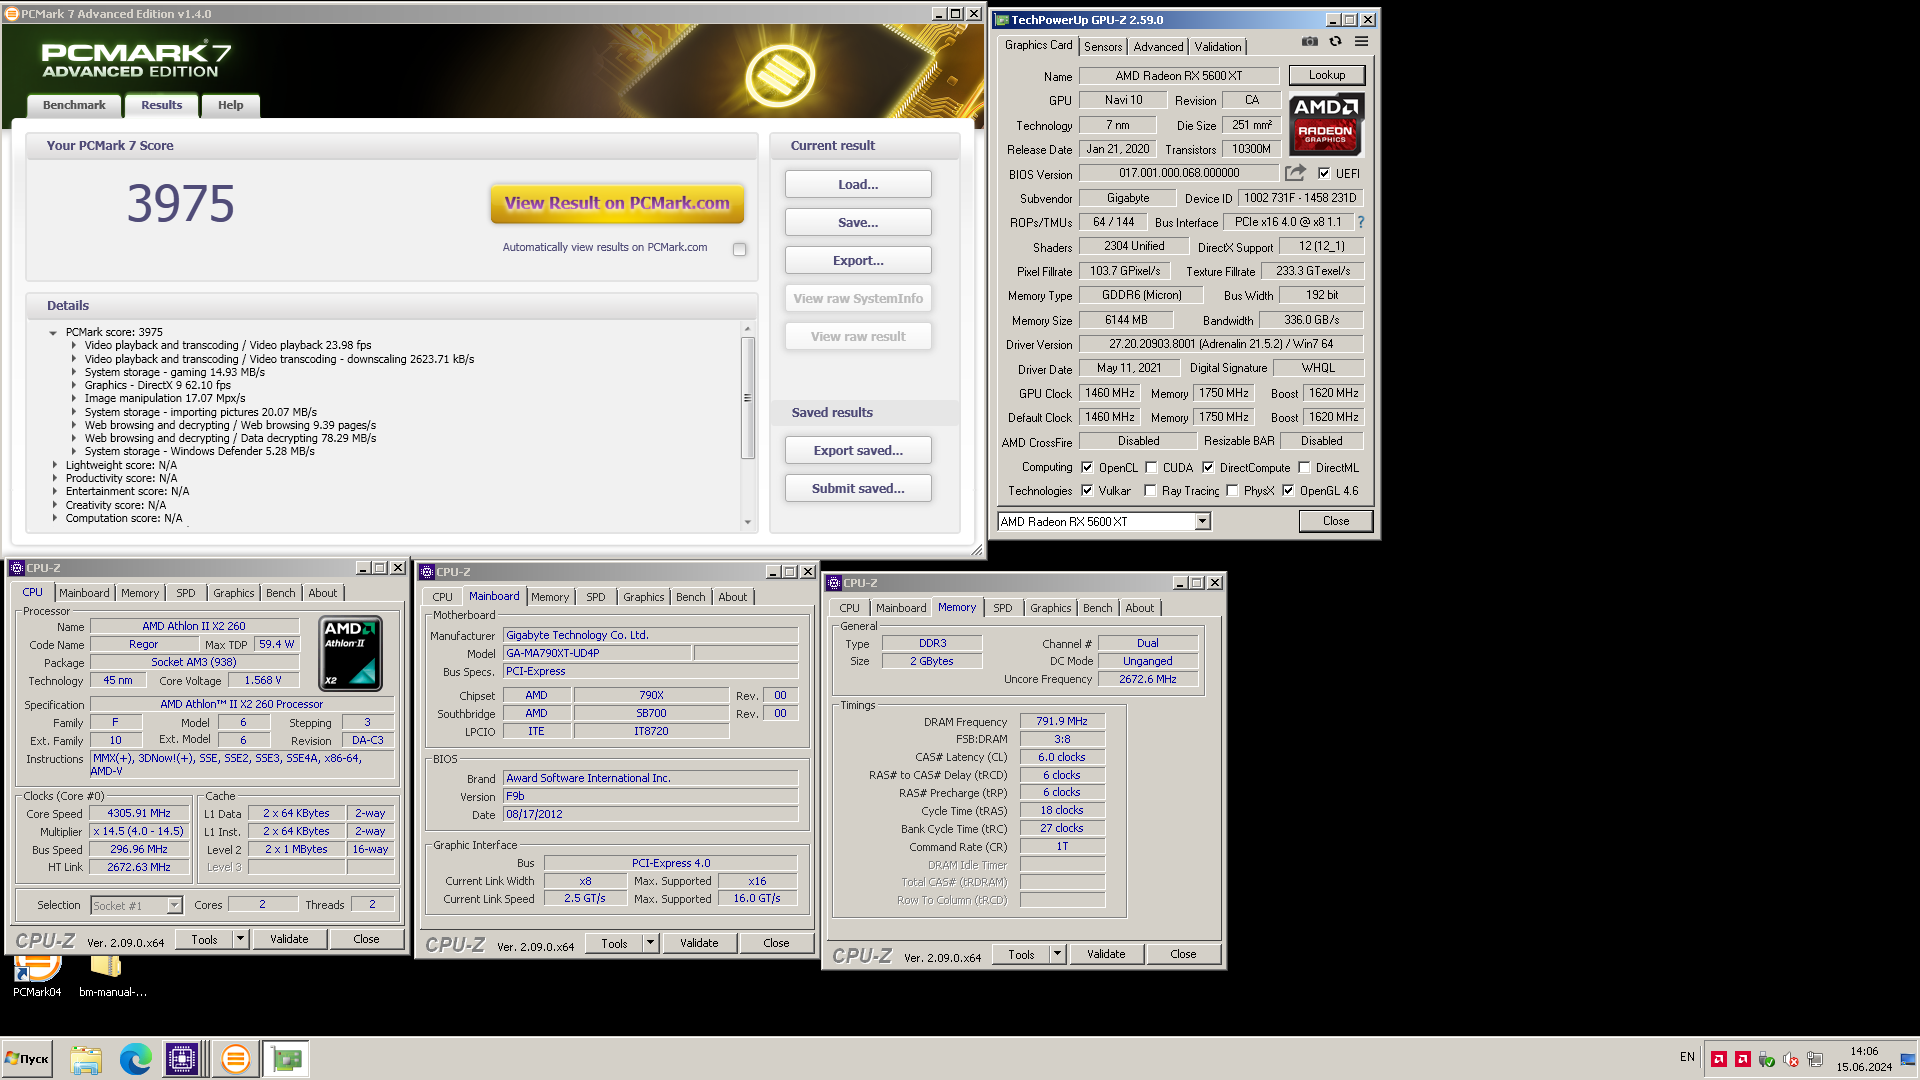
Task: Toggle the DirectCompute checkbox
Action: tap(1208, 467)
